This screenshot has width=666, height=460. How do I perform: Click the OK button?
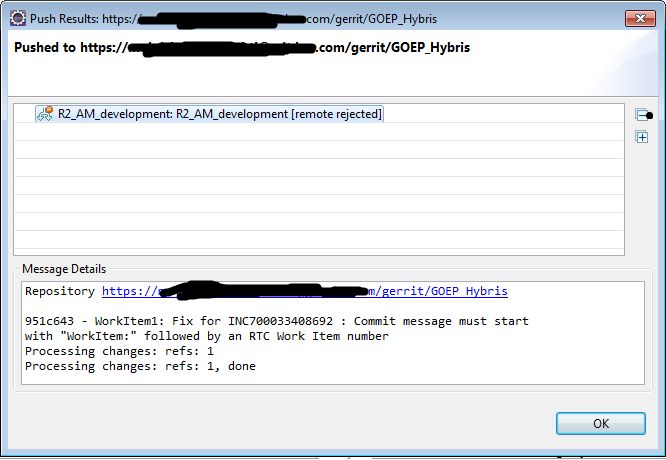coord(601,423)
